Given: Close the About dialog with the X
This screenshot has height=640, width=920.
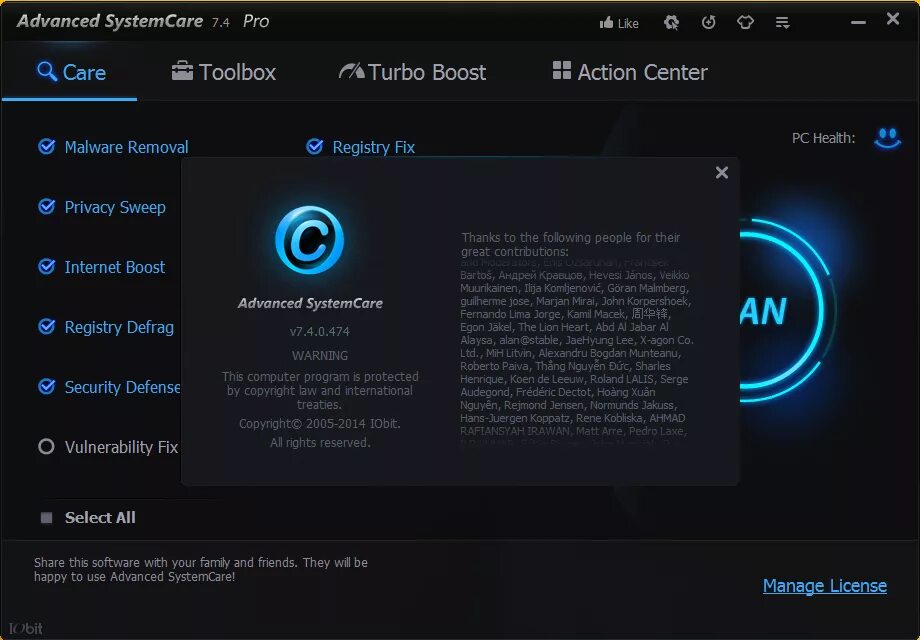Looking at the screenshot, I should point(722,172).
